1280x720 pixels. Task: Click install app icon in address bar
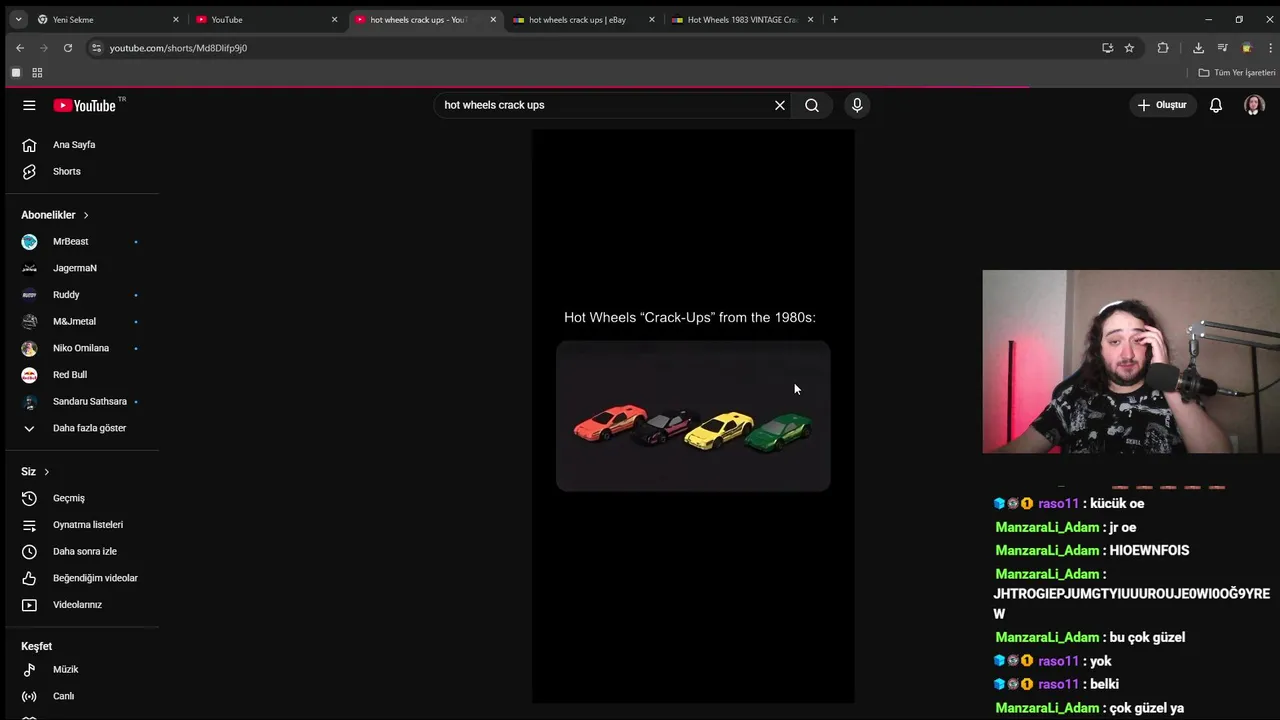click(x=1107, y=48)
